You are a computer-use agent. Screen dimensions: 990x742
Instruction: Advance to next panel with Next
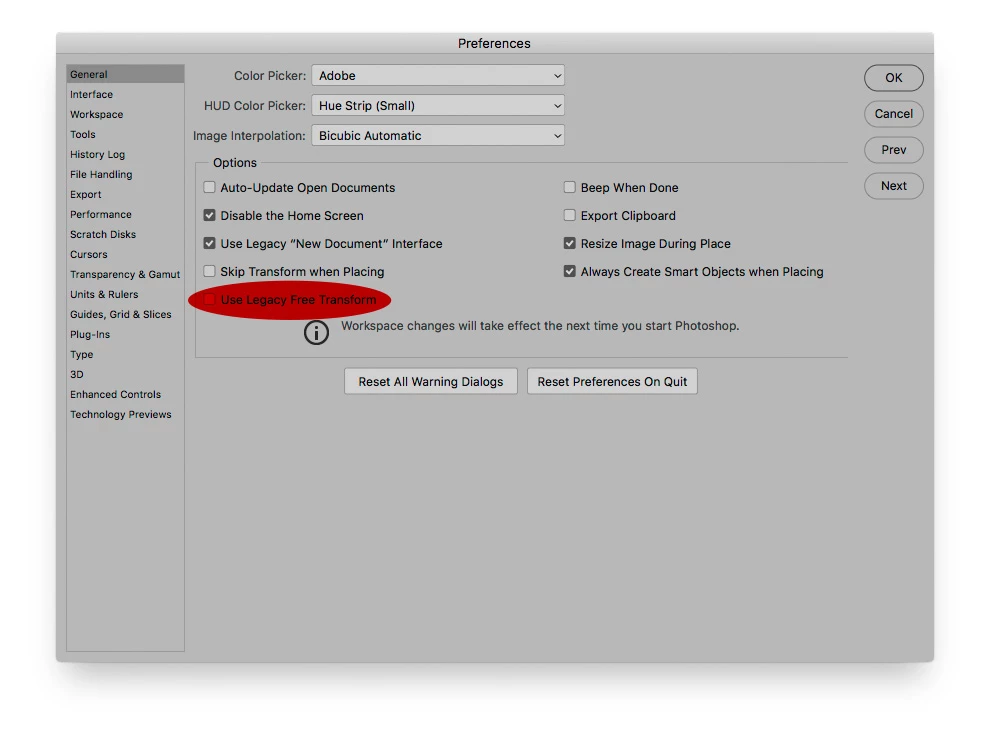(893, 186)
